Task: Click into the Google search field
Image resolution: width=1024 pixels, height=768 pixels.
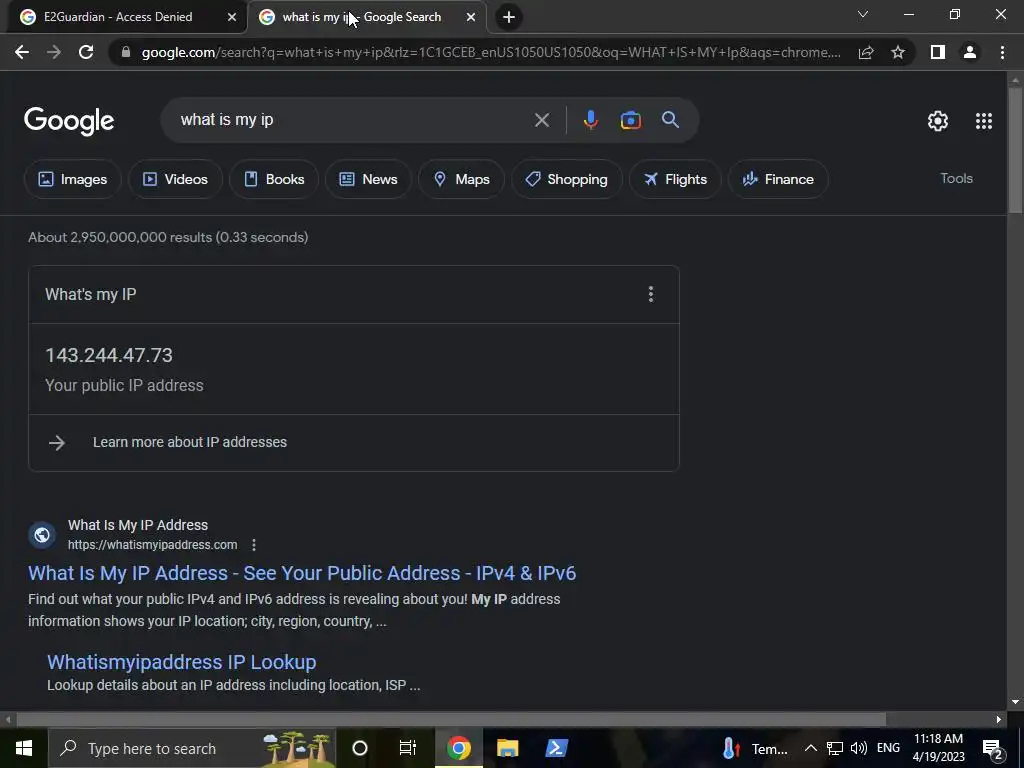Action: pyautogui.click(x=353, y=120)
